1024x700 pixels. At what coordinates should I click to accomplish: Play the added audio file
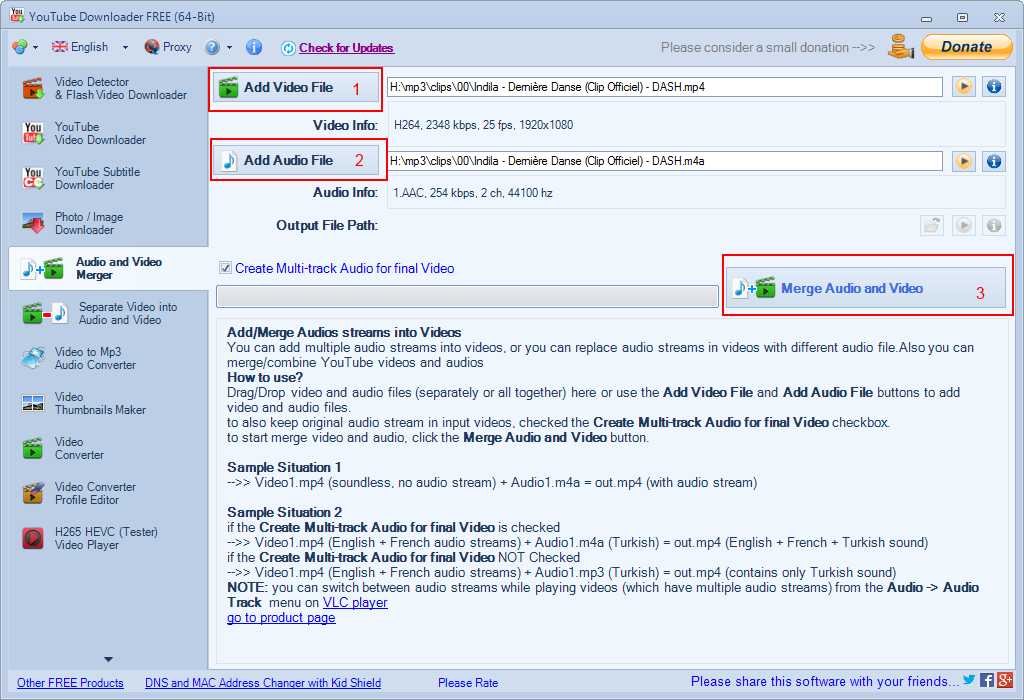coord(964,161)
